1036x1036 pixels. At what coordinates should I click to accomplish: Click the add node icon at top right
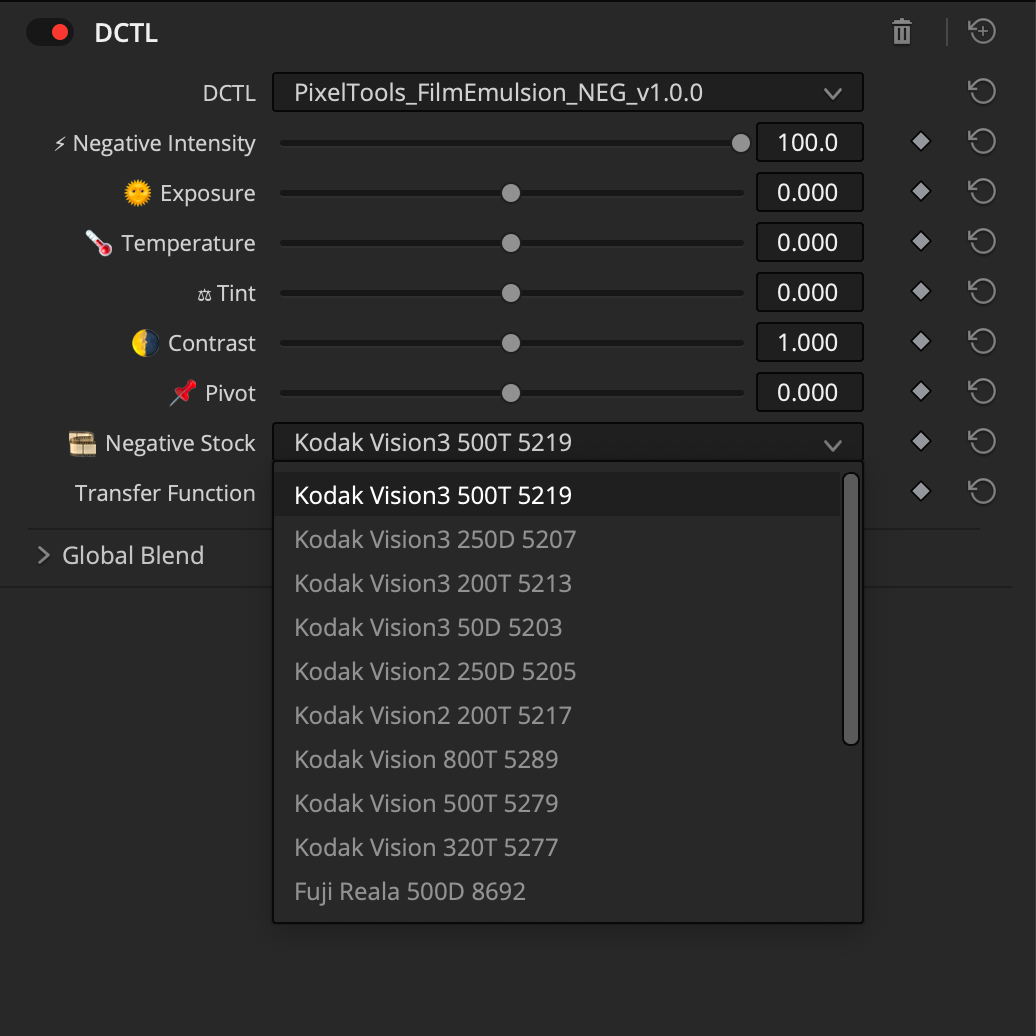(x=981, y=31)
